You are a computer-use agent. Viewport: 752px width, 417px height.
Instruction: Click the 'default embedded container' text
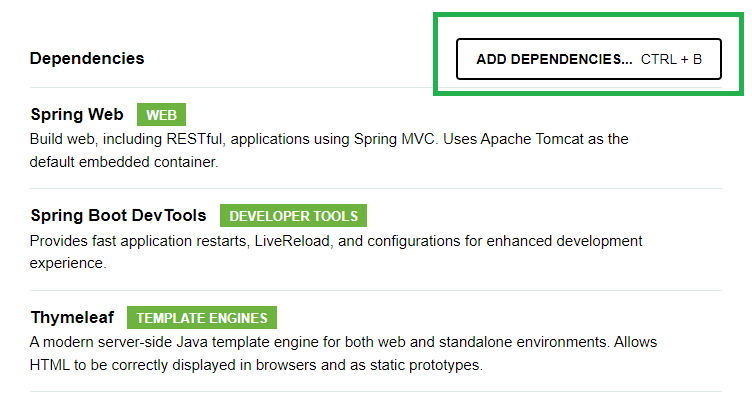pos(123,160)
